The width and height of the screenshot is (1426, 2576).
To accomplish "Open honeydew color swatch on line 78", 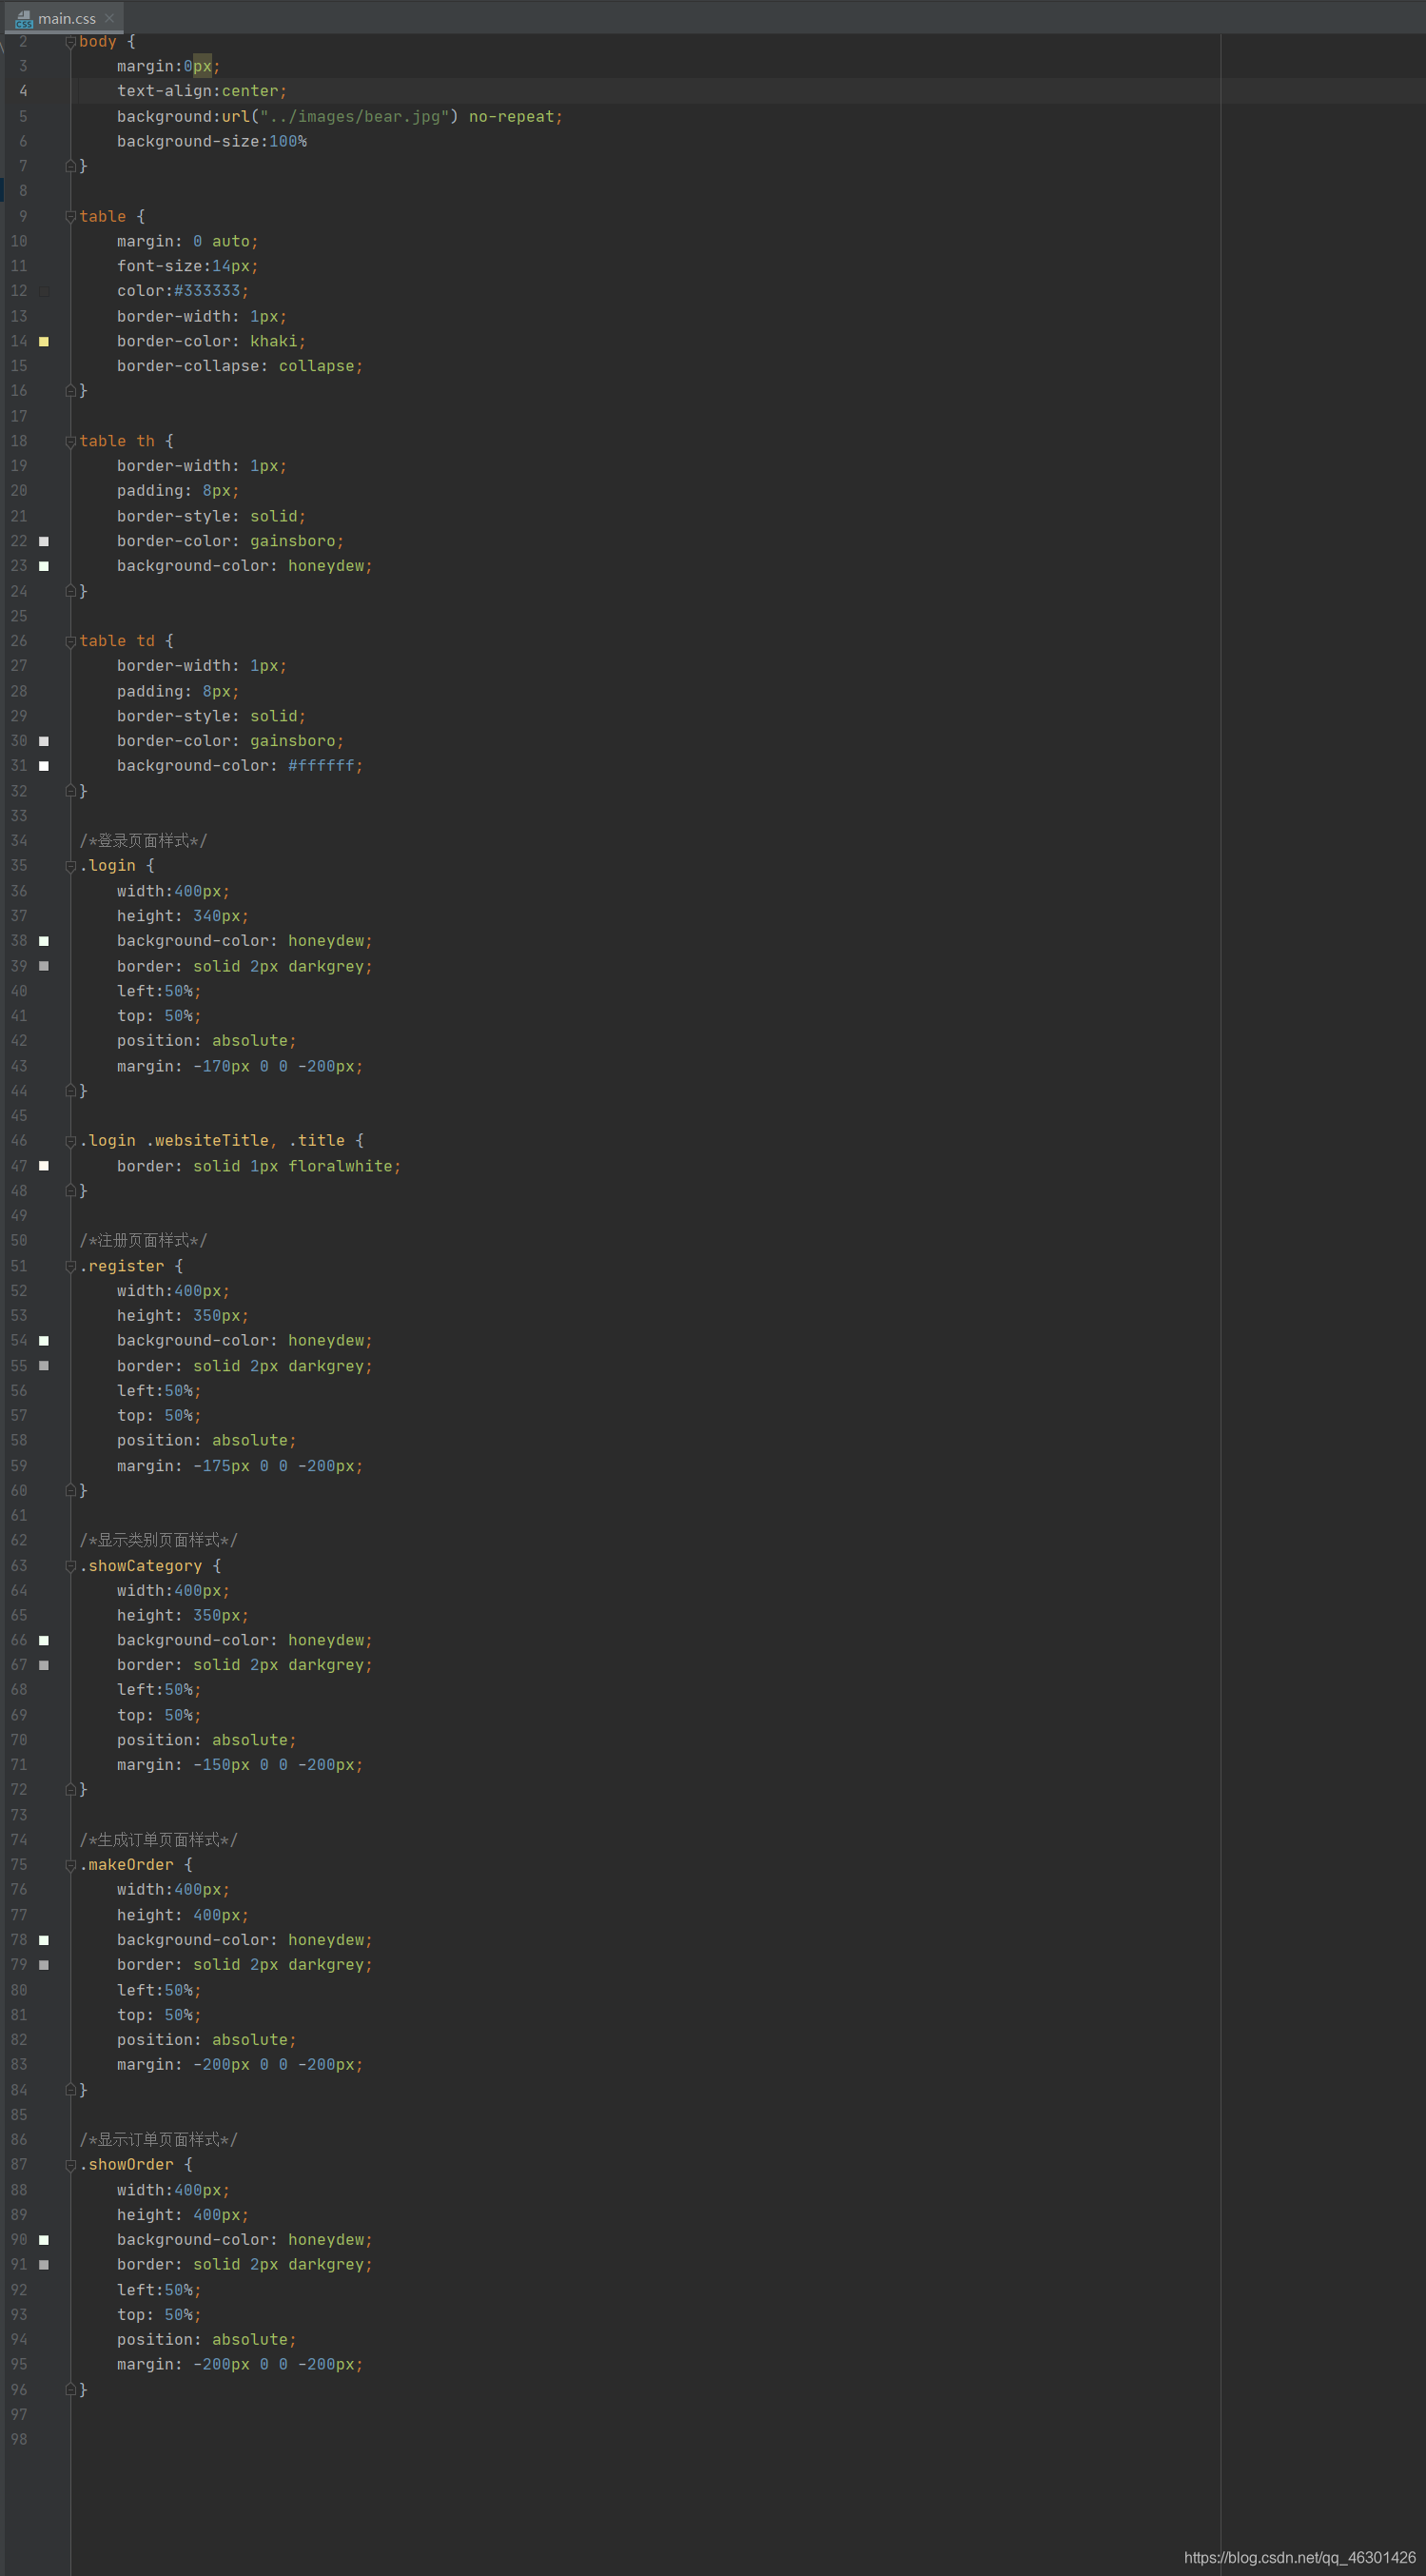I will (x=44, y=1940).
